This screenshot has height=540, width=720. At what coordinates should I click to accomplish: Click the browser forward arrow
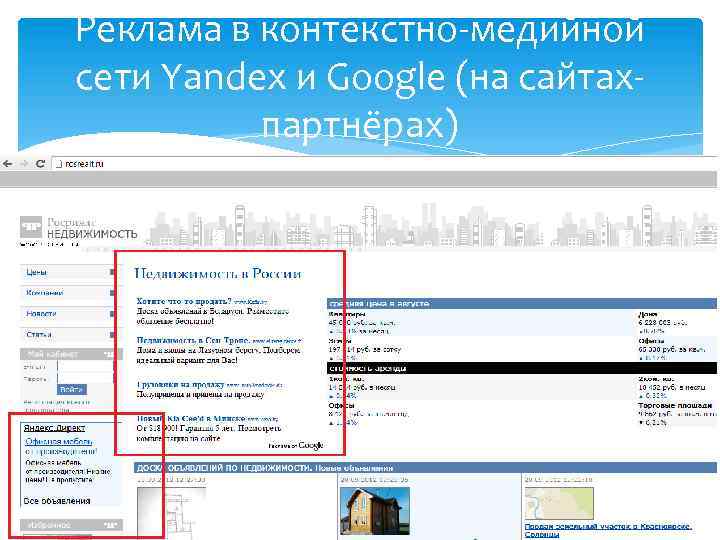coord(24,163)
